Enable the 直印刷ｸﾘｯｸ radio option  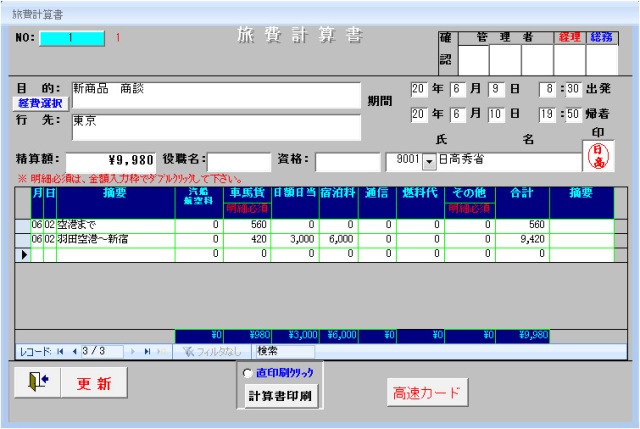(246, 373)
